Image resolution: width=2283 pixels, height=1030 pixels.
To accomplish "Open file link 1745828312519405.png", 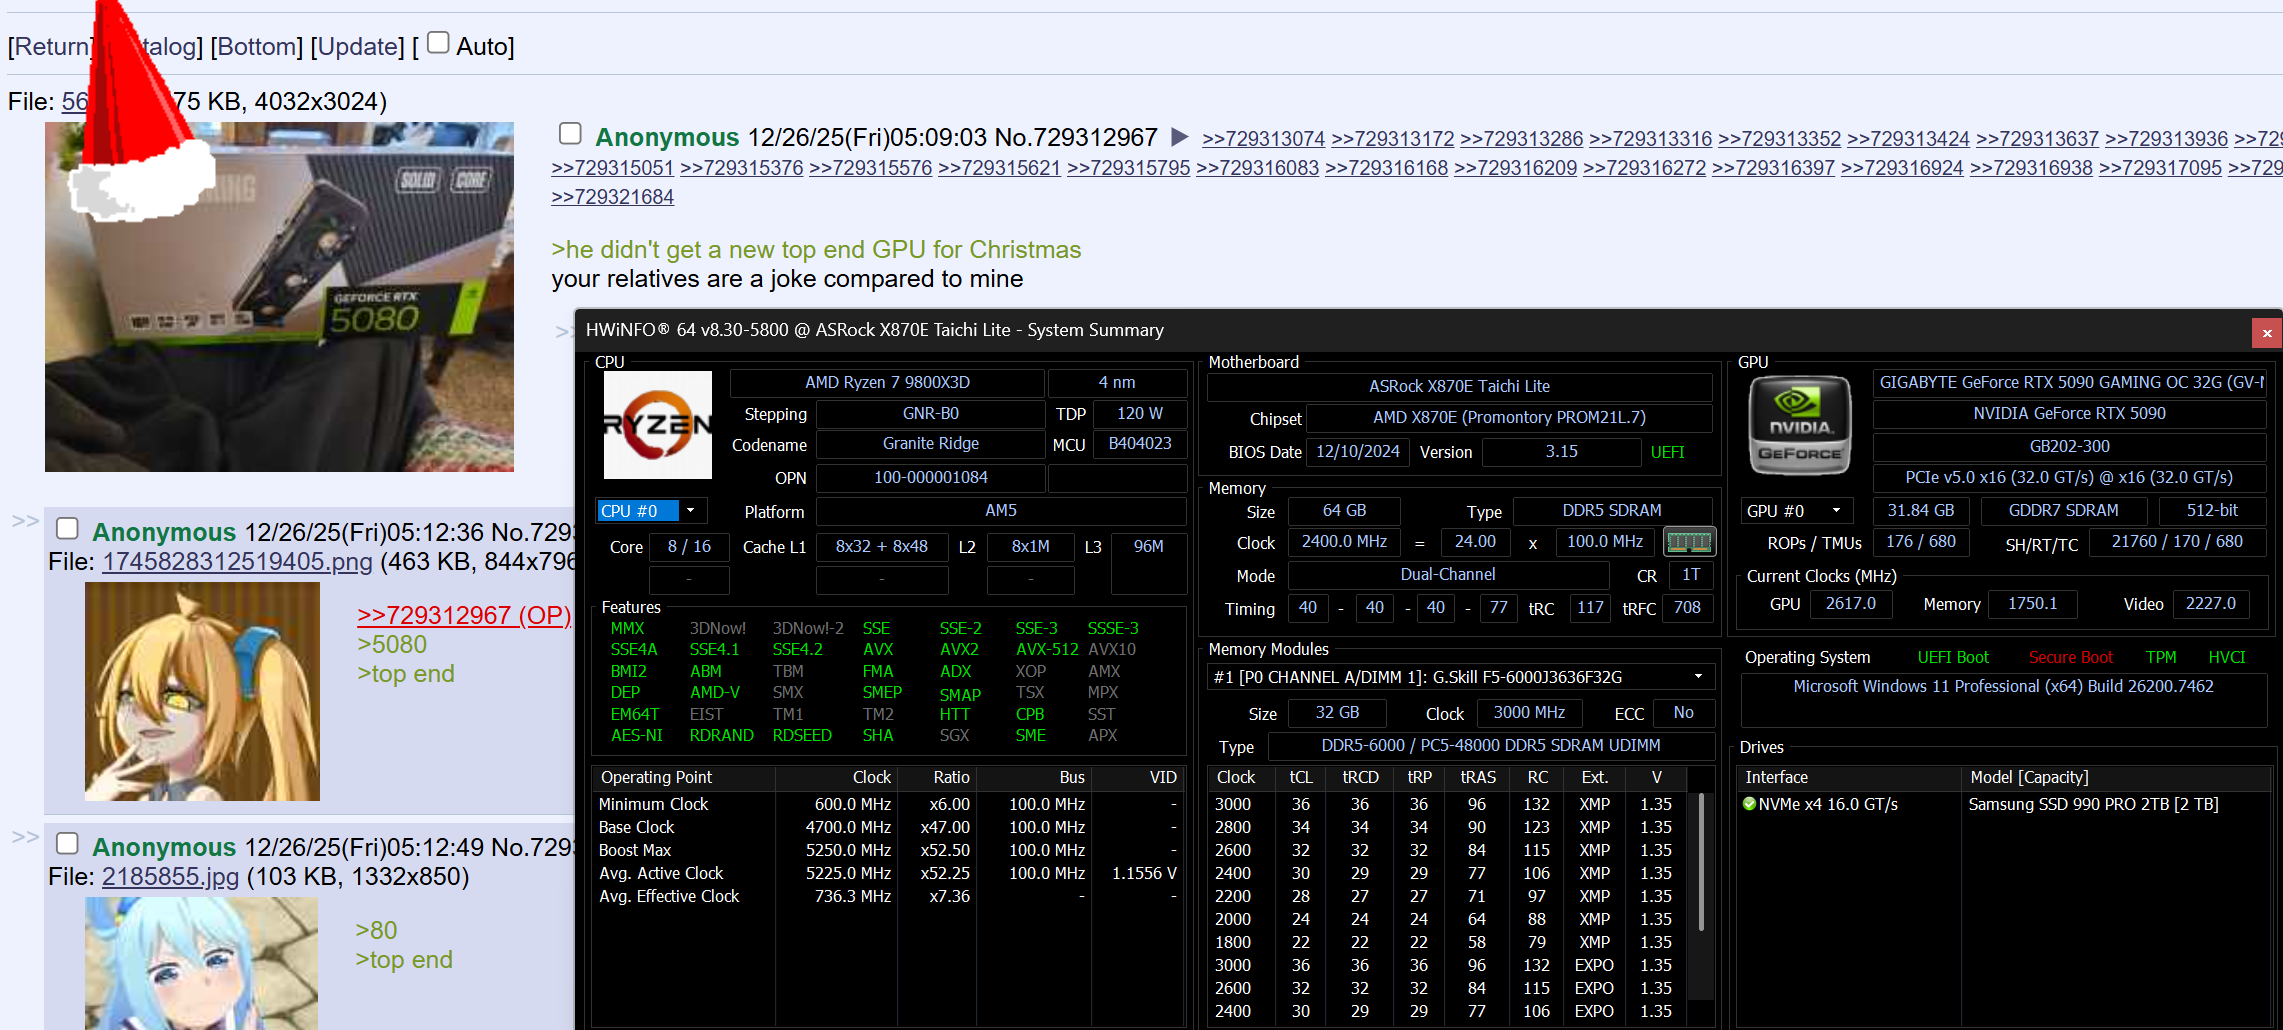I will 237,562.
